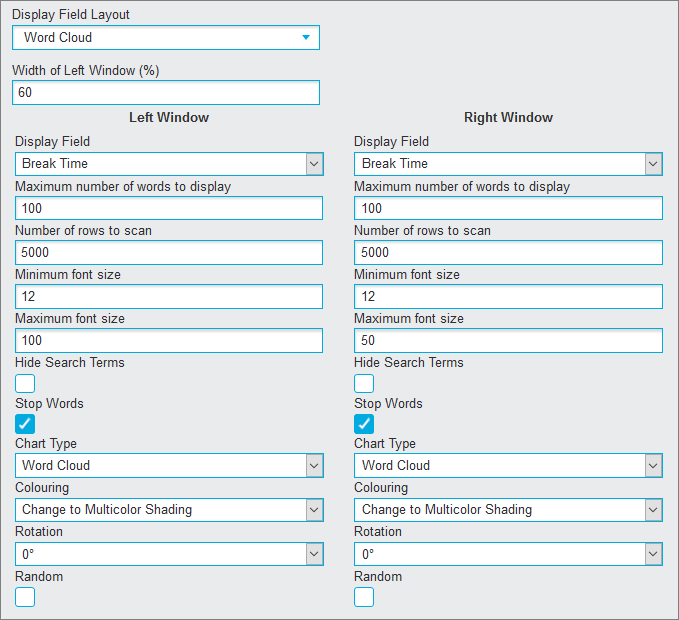Click the Width of Left Window field
The height and width of the screenshot is (620, 679).
[166, 93]
